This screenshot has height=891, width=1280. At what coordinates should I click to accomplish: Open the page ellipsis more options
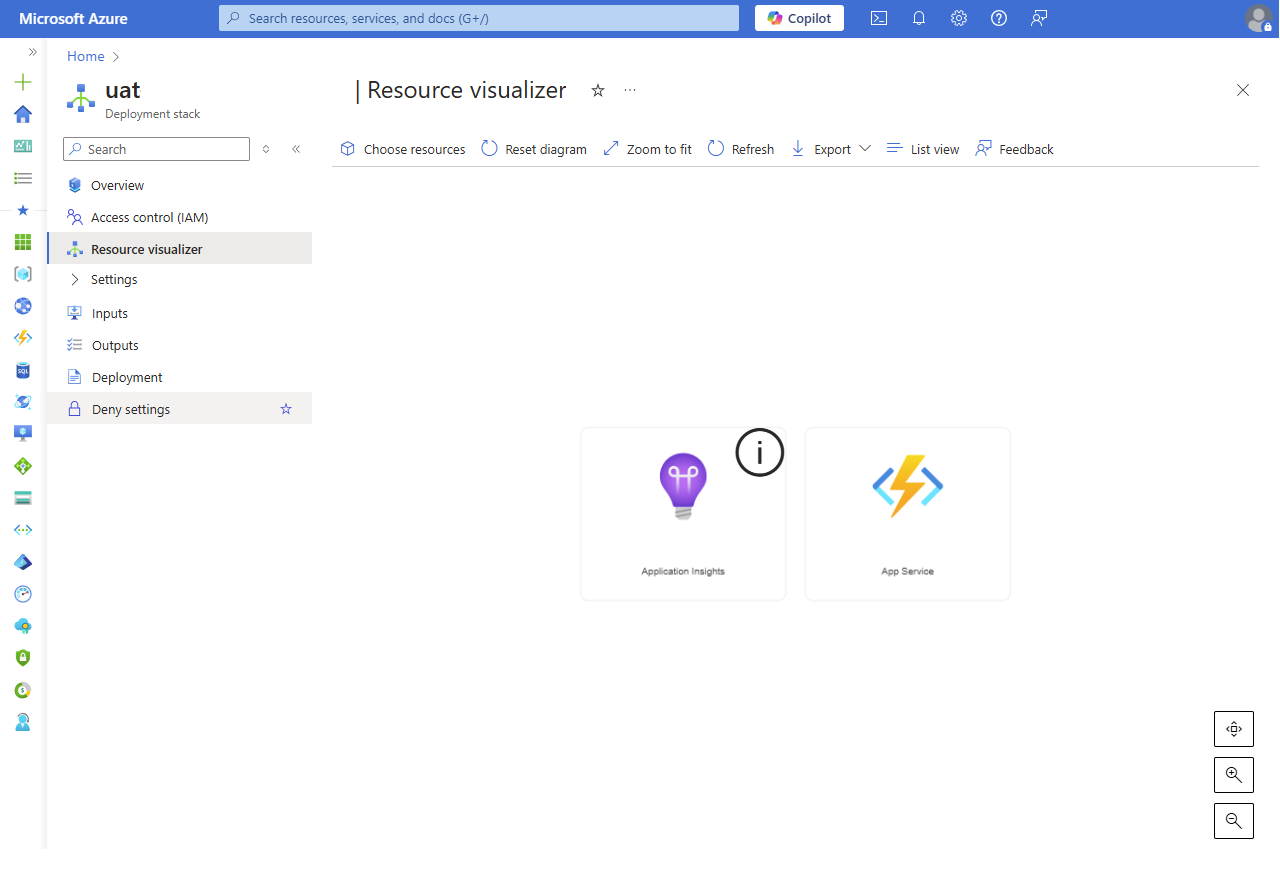coord(630,90)
